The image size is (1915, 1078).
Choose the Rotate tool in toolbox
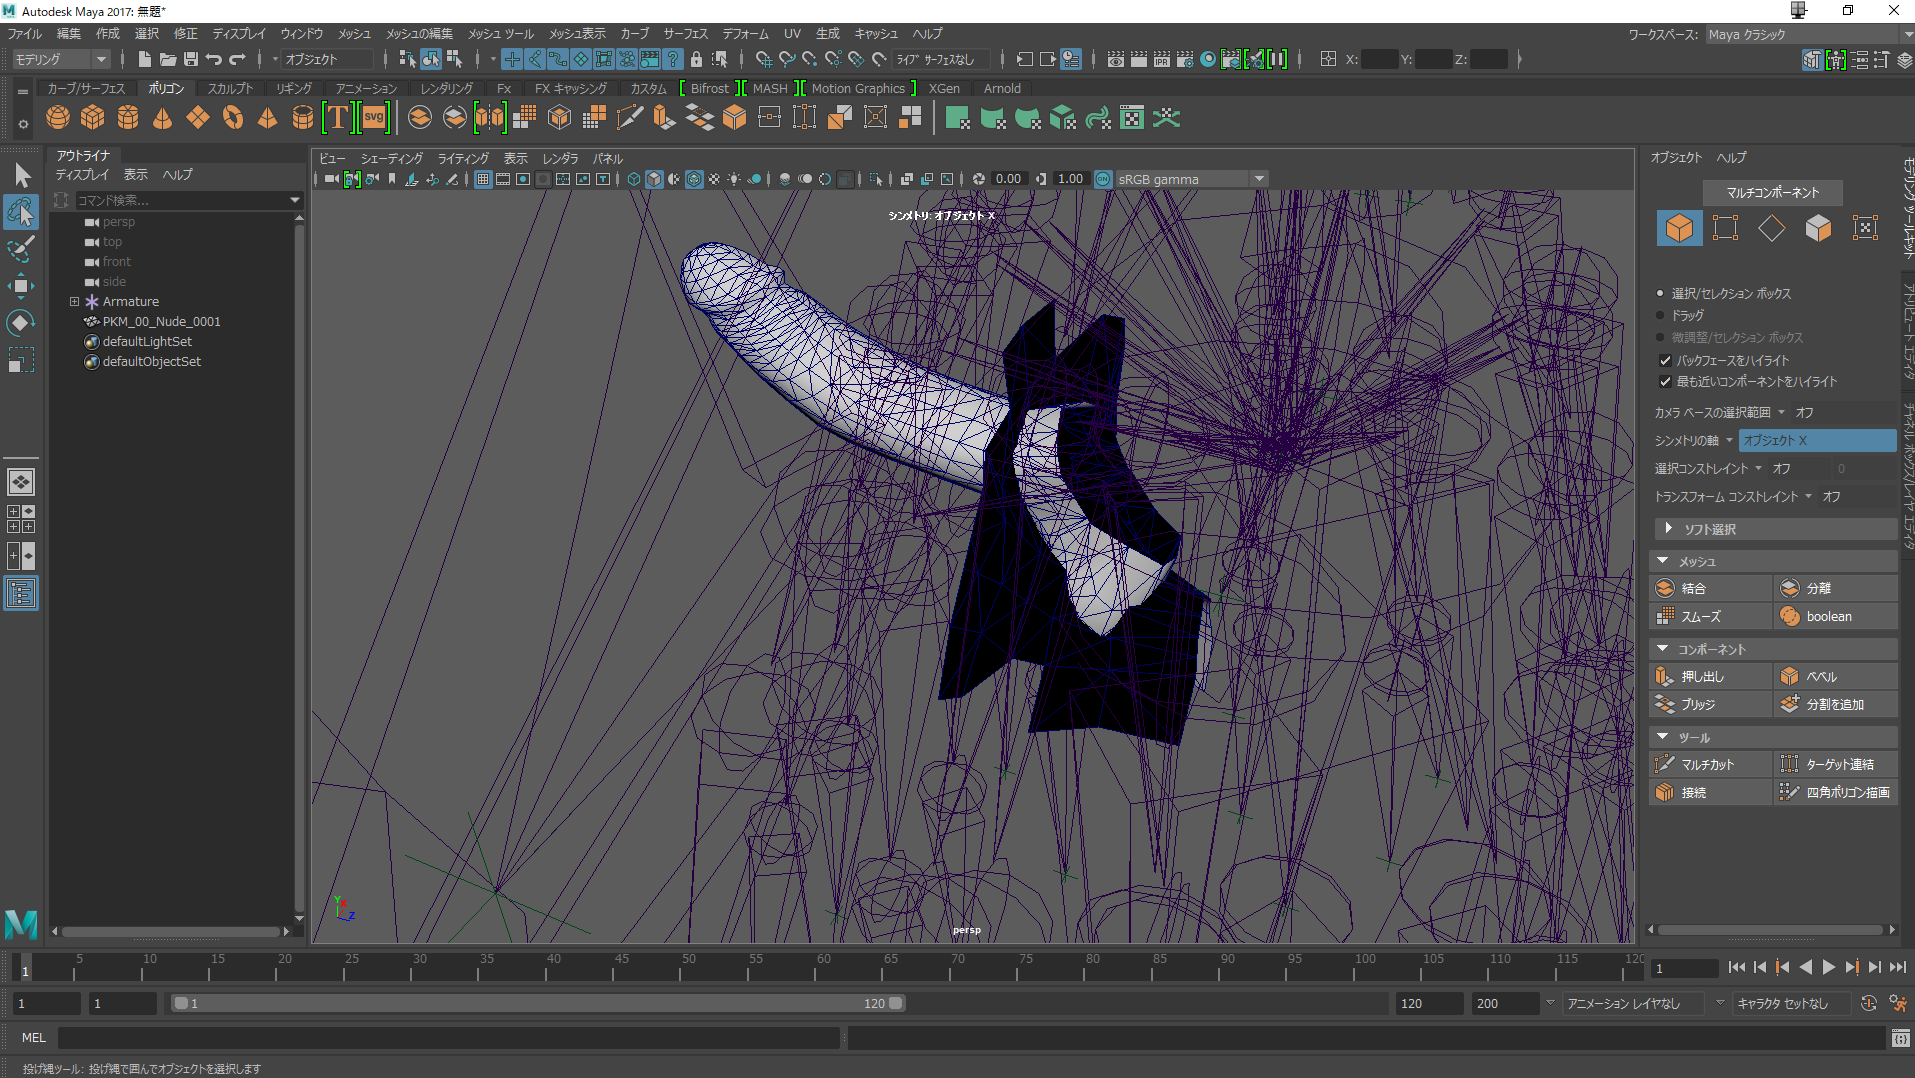21,323
